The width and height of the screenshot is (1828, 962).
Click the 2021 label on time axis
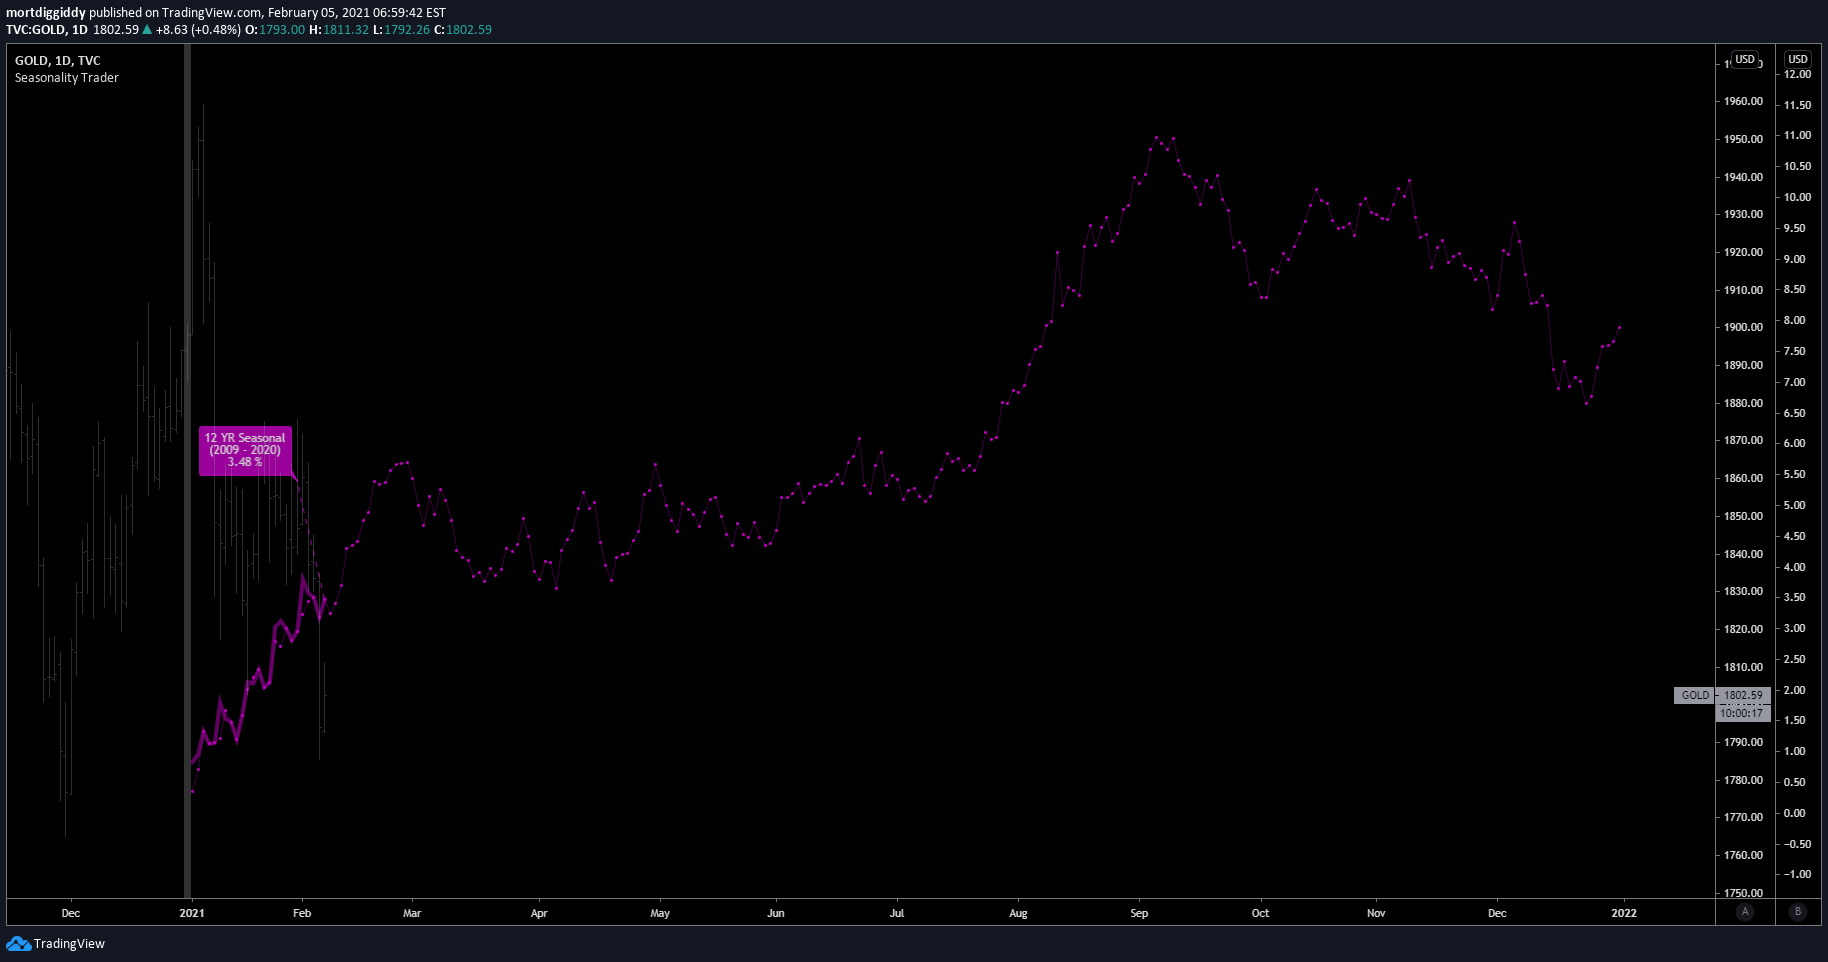(x=192, y=913)
